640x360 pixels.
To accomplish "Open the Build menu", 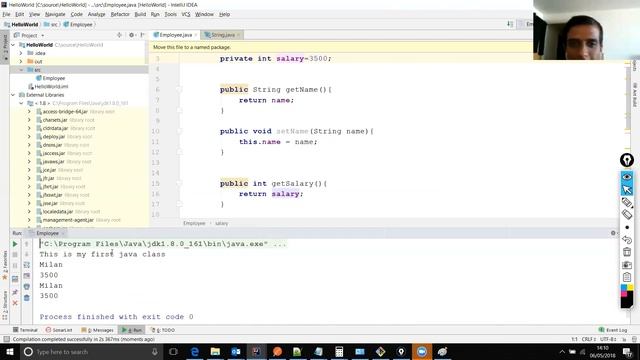I will [x=140, y=14].
